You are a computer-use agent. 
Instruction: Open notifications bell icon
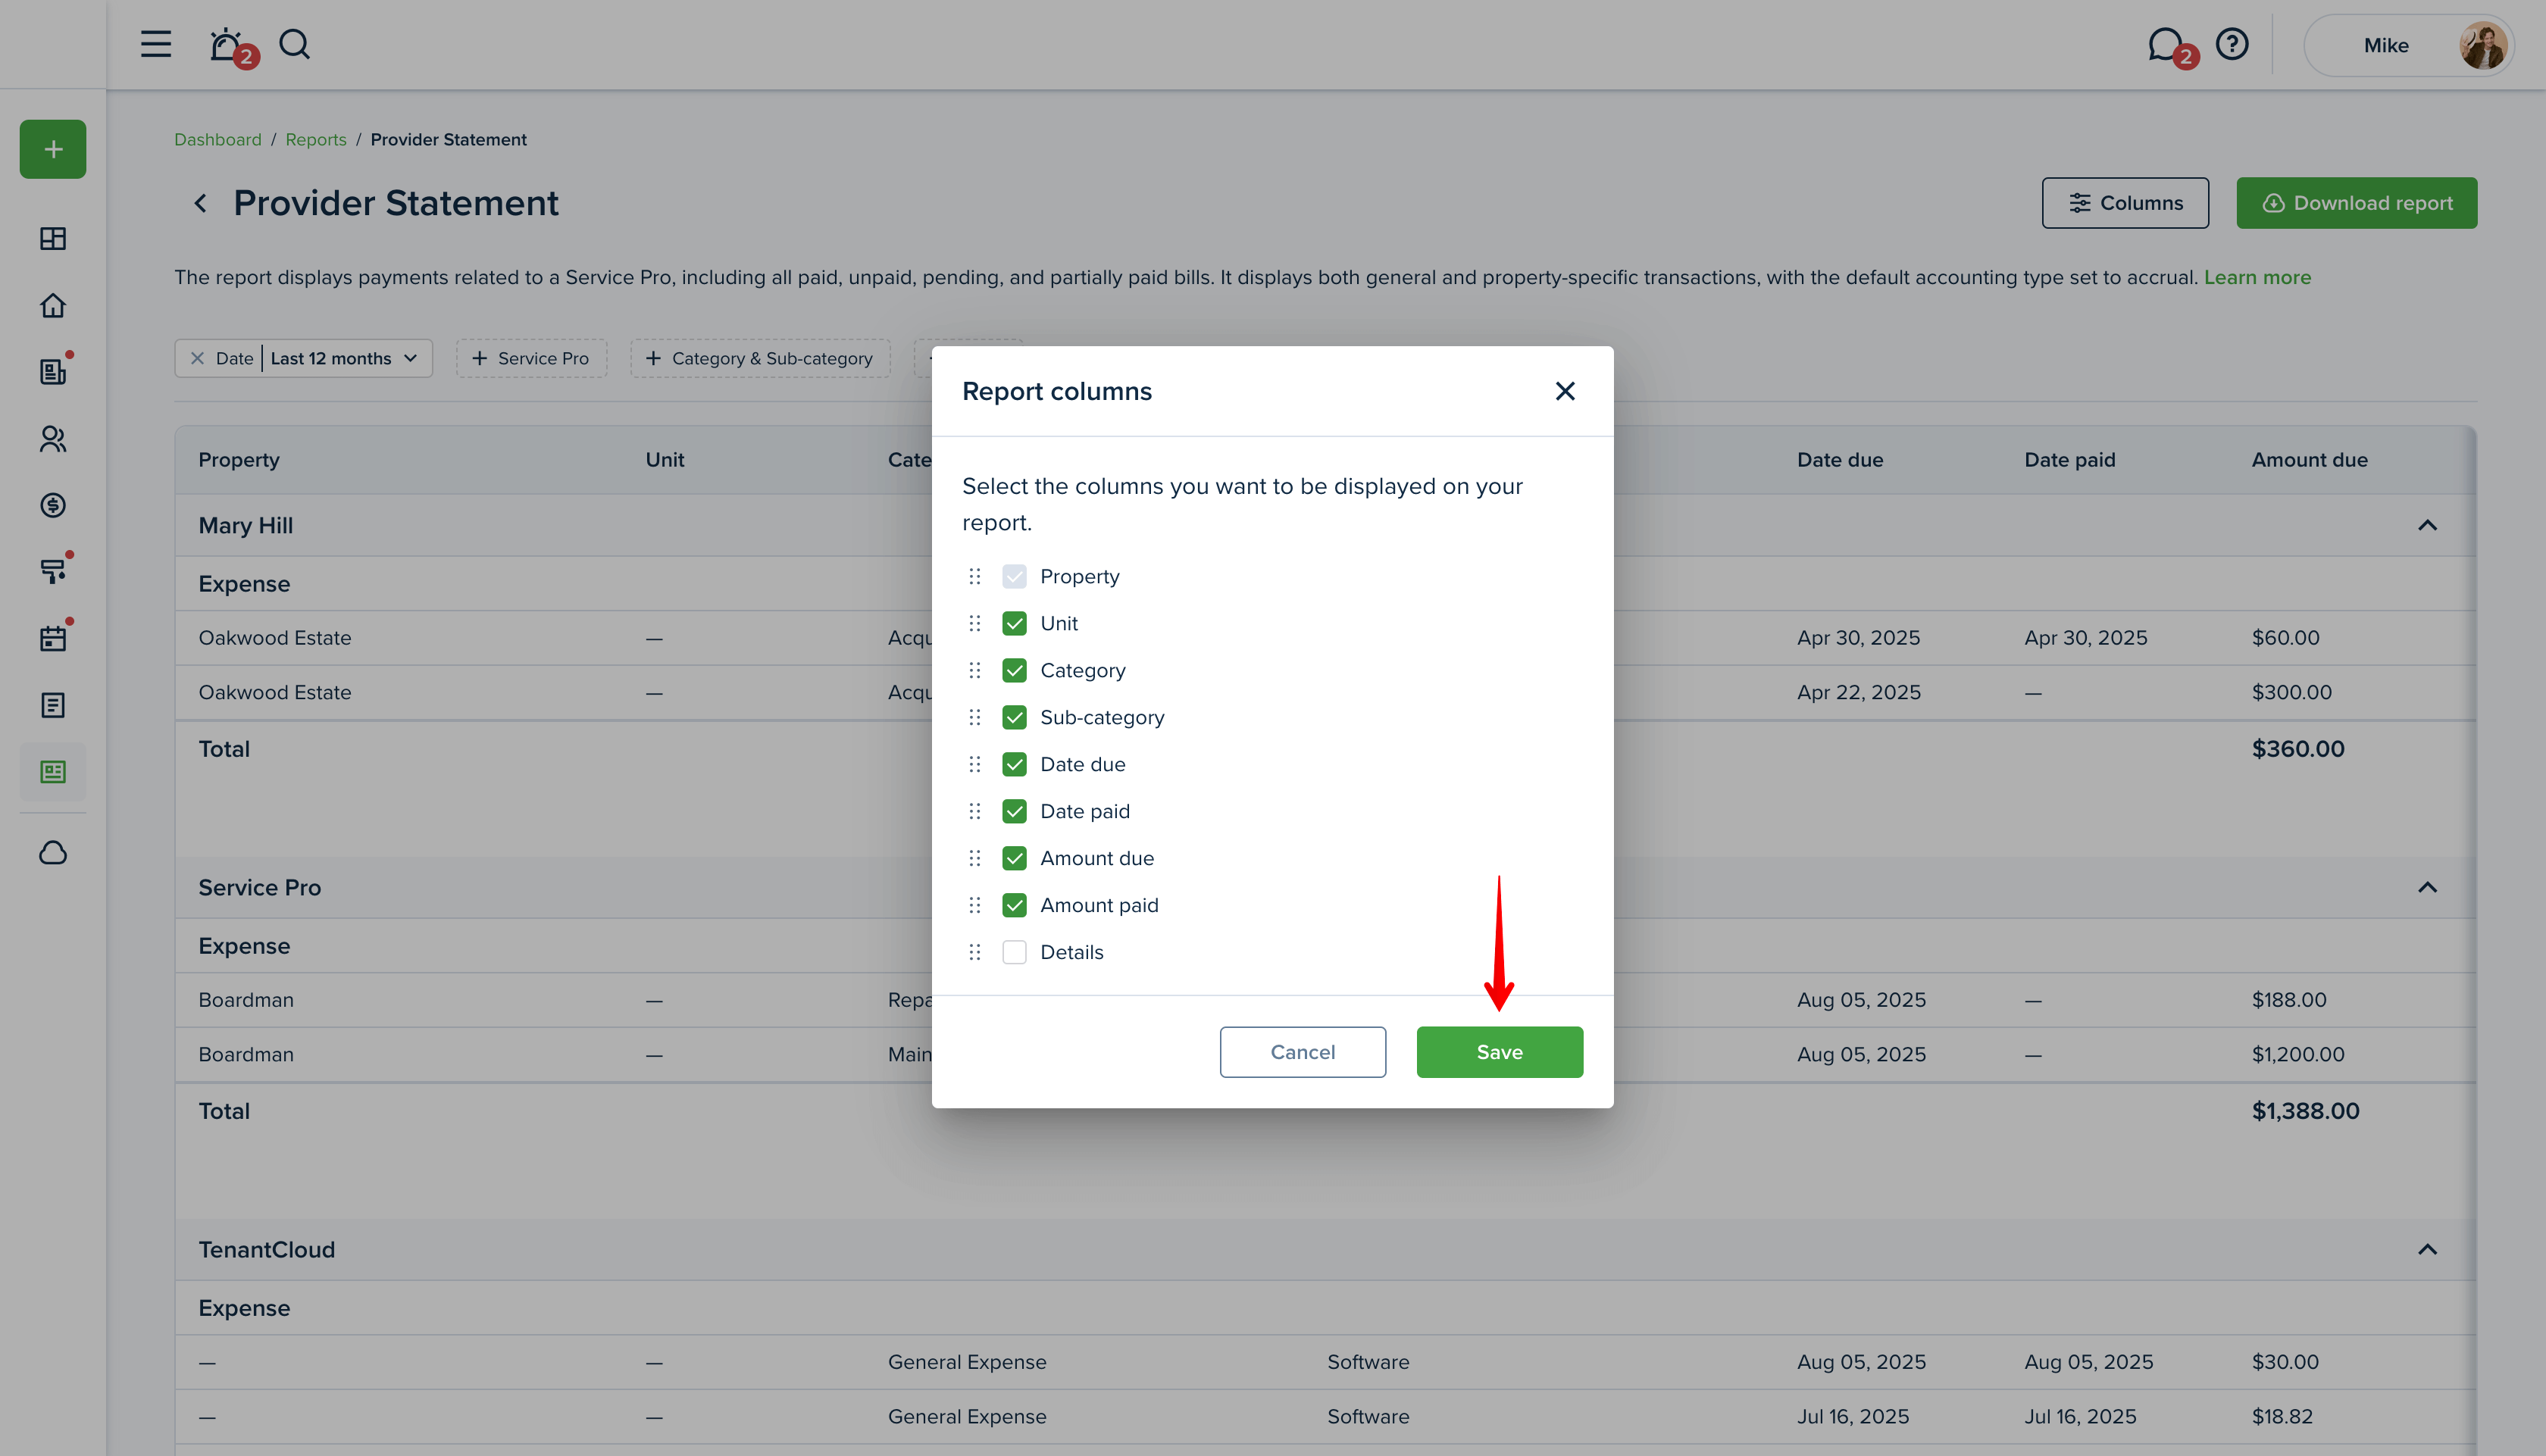click(227, 45)
